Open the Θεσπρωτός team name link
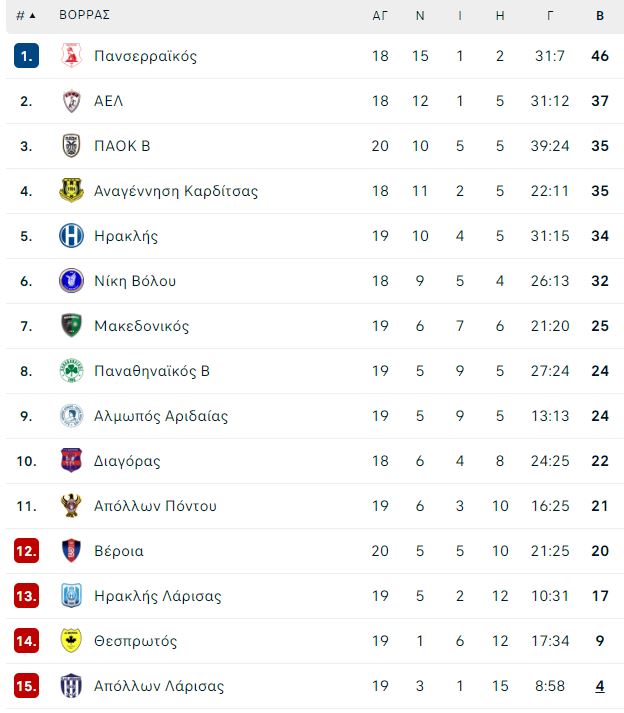 (136, 641)
